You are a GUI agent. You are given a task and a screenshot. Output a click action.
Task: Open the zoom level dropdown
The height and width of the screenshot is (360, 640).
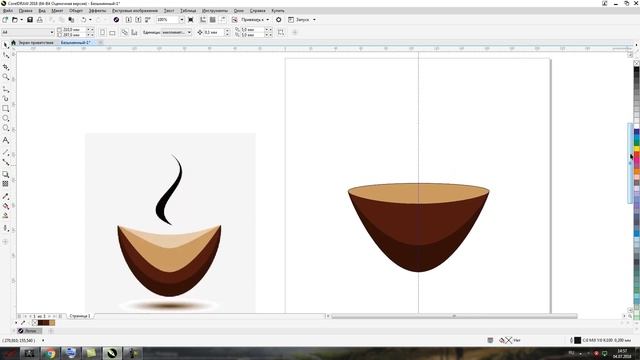182,20
